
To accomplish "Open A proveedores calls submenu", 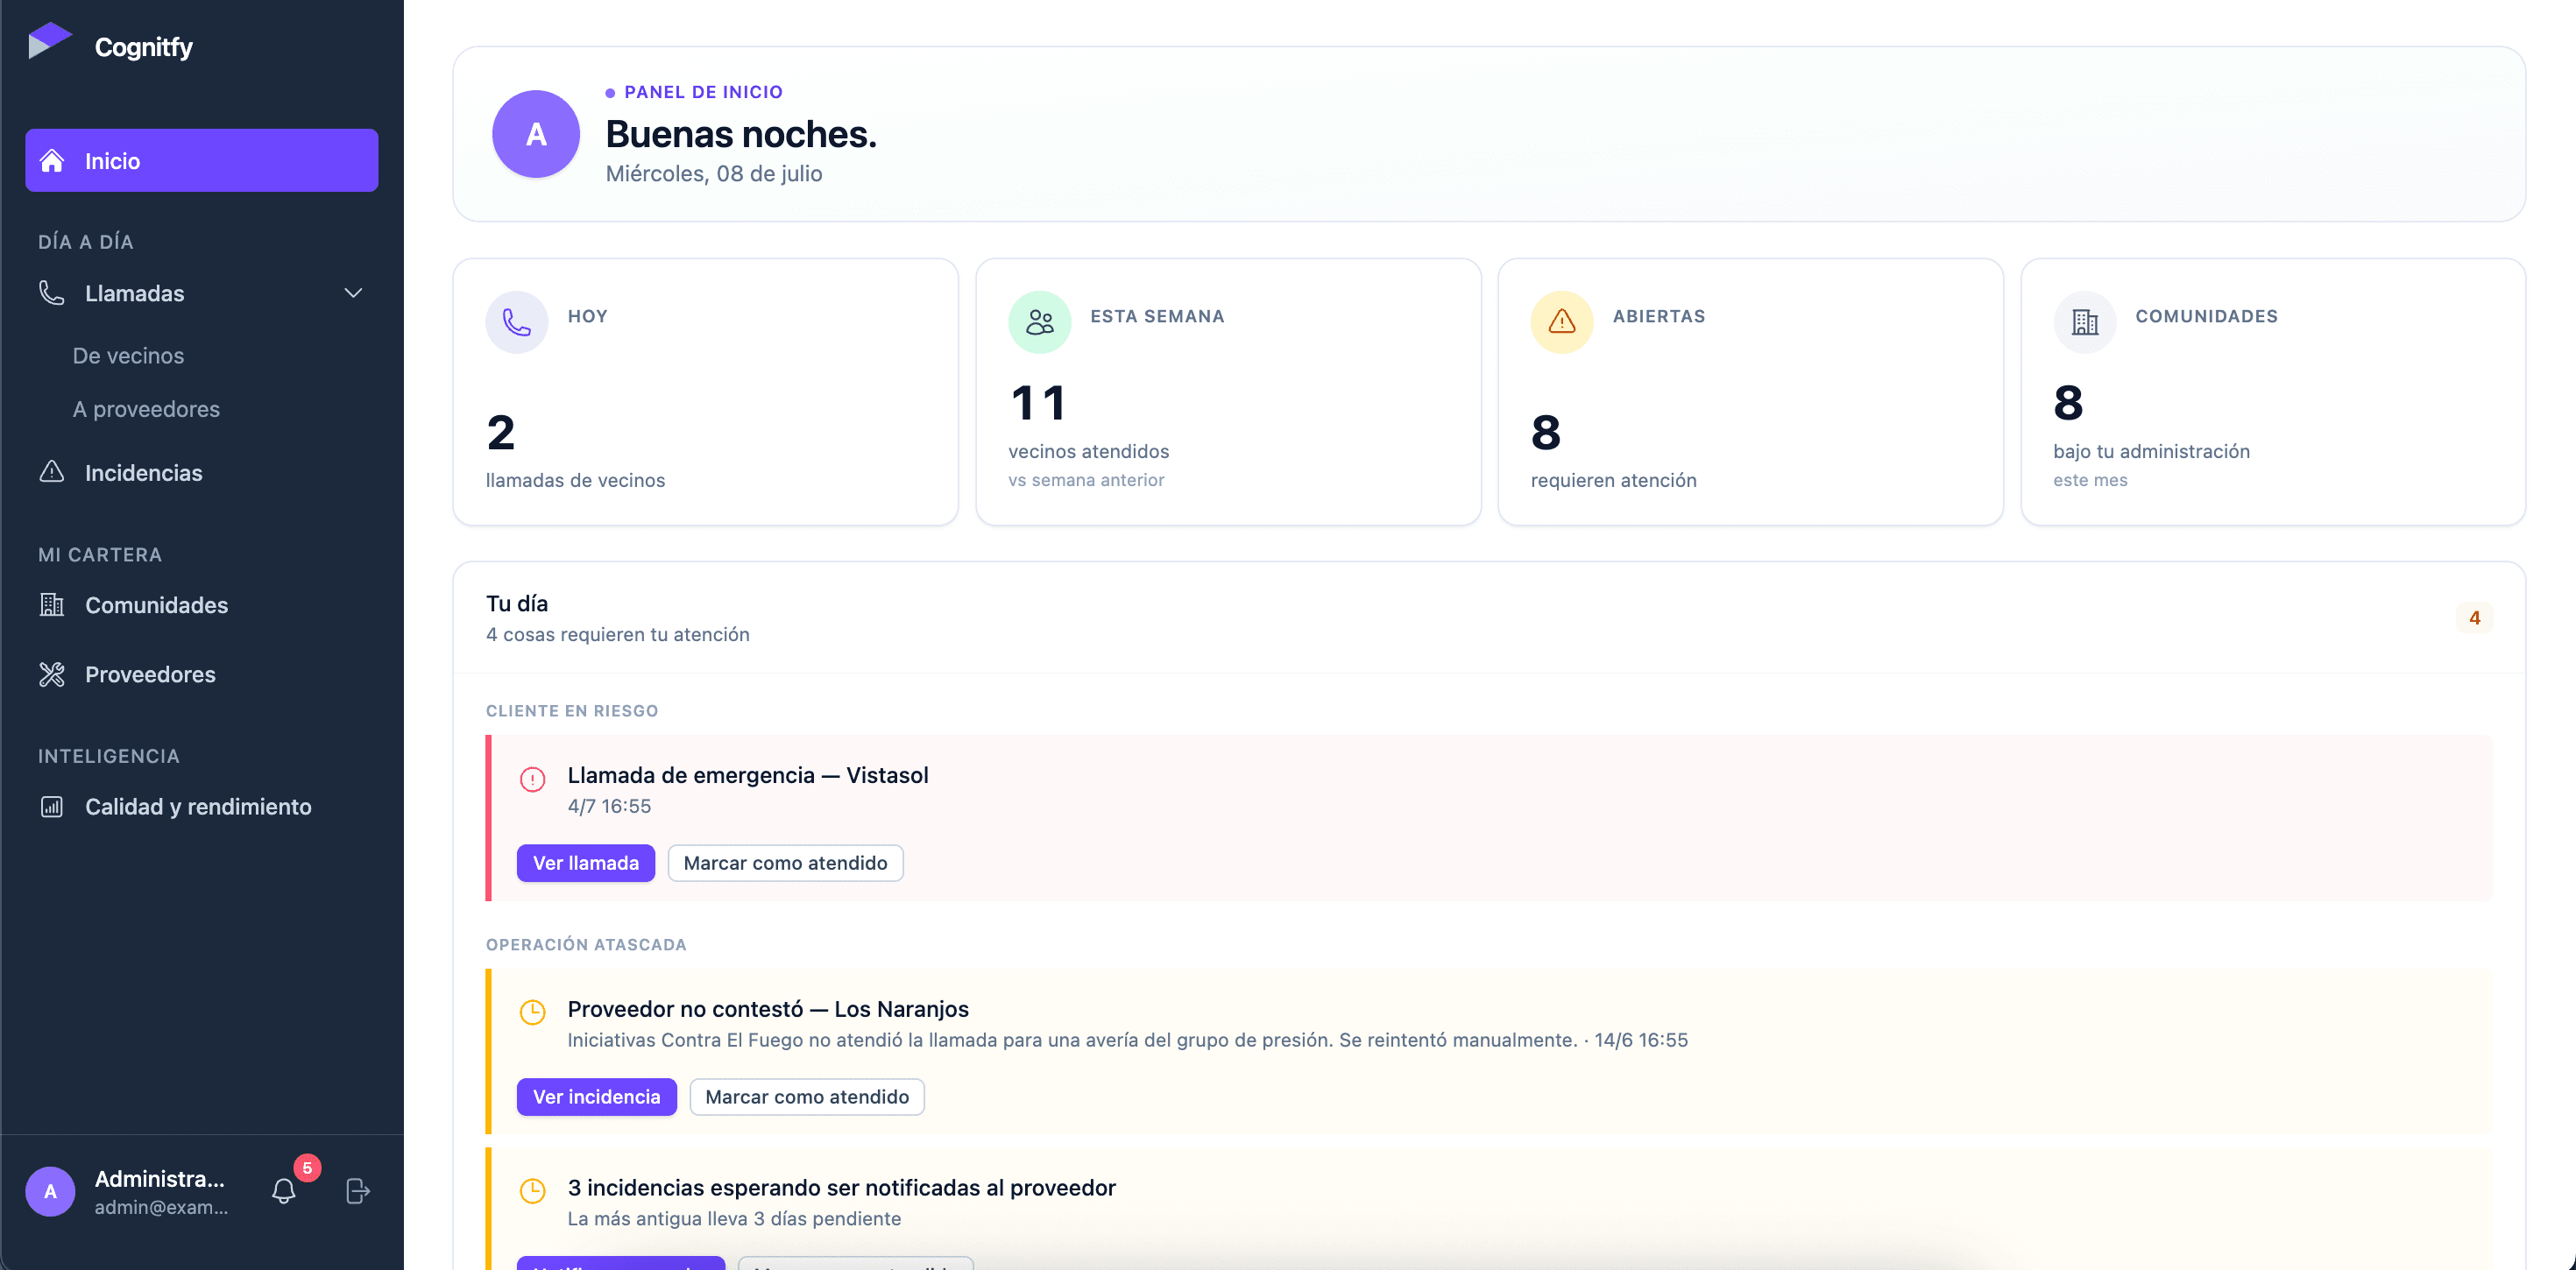I will click(146, 409).
